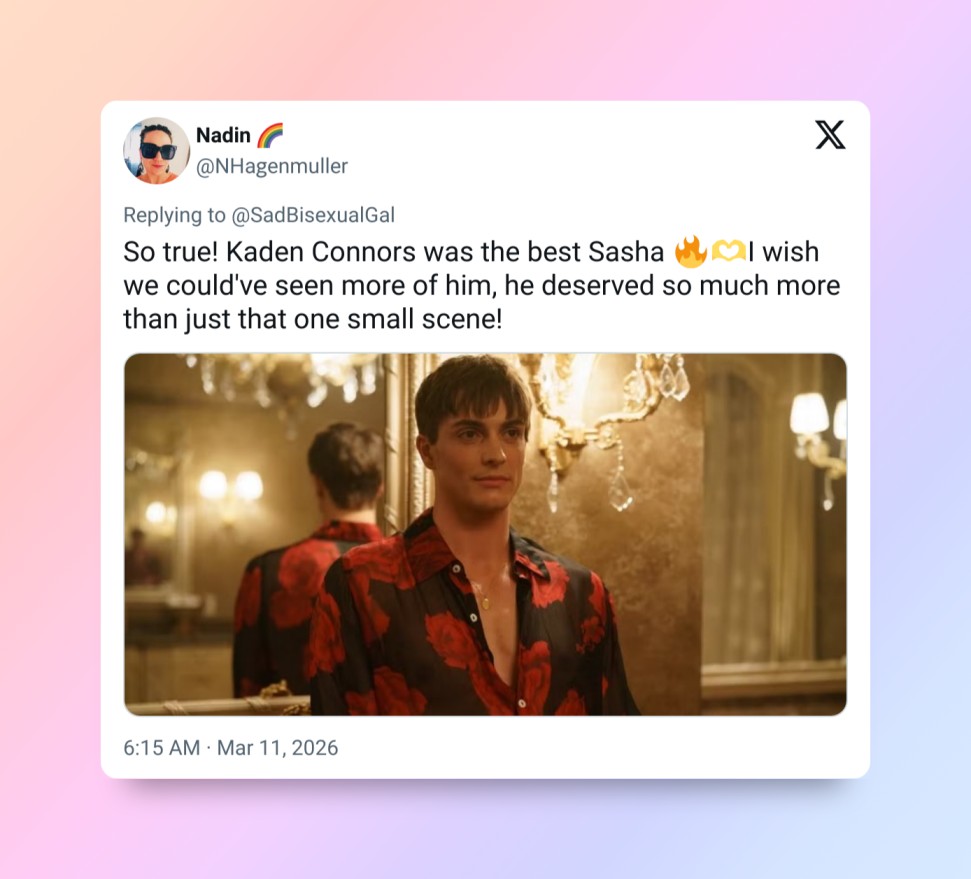Open the @SadBisexualGal mention link

click(x=313, y=215)
